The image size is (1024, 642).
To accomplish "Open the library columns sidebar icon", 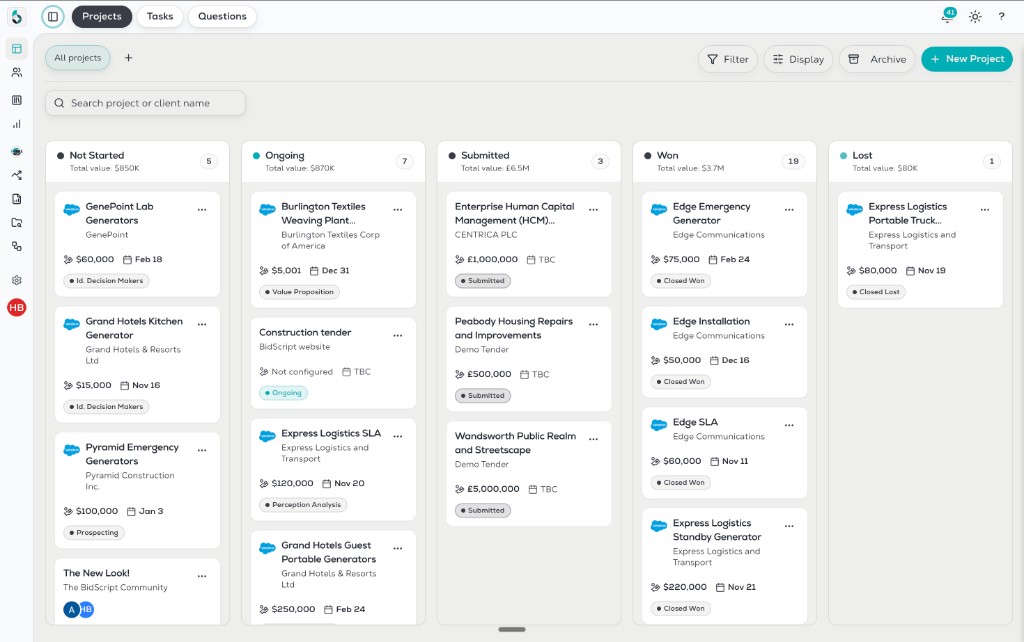I will (x=17, y=100).
